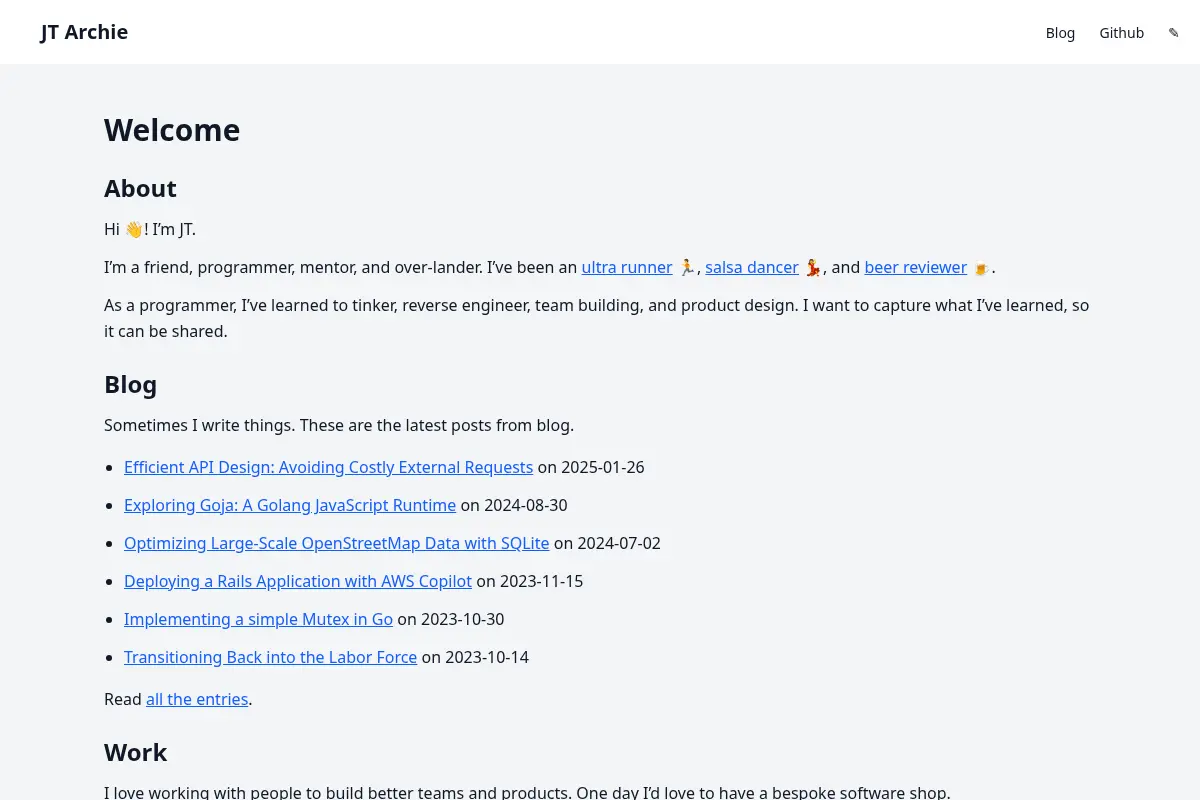Read Efficient API Design post
The height and width of the screenshot is (800, 1200).
pyautogui.click(x=328, y=467)
